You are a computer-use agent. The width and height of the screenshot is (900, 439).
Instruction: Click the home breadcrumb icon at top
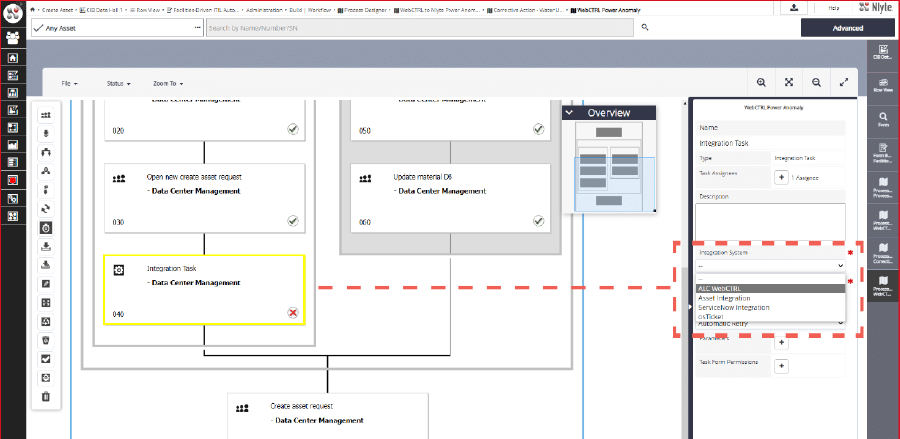click(31, 10)
